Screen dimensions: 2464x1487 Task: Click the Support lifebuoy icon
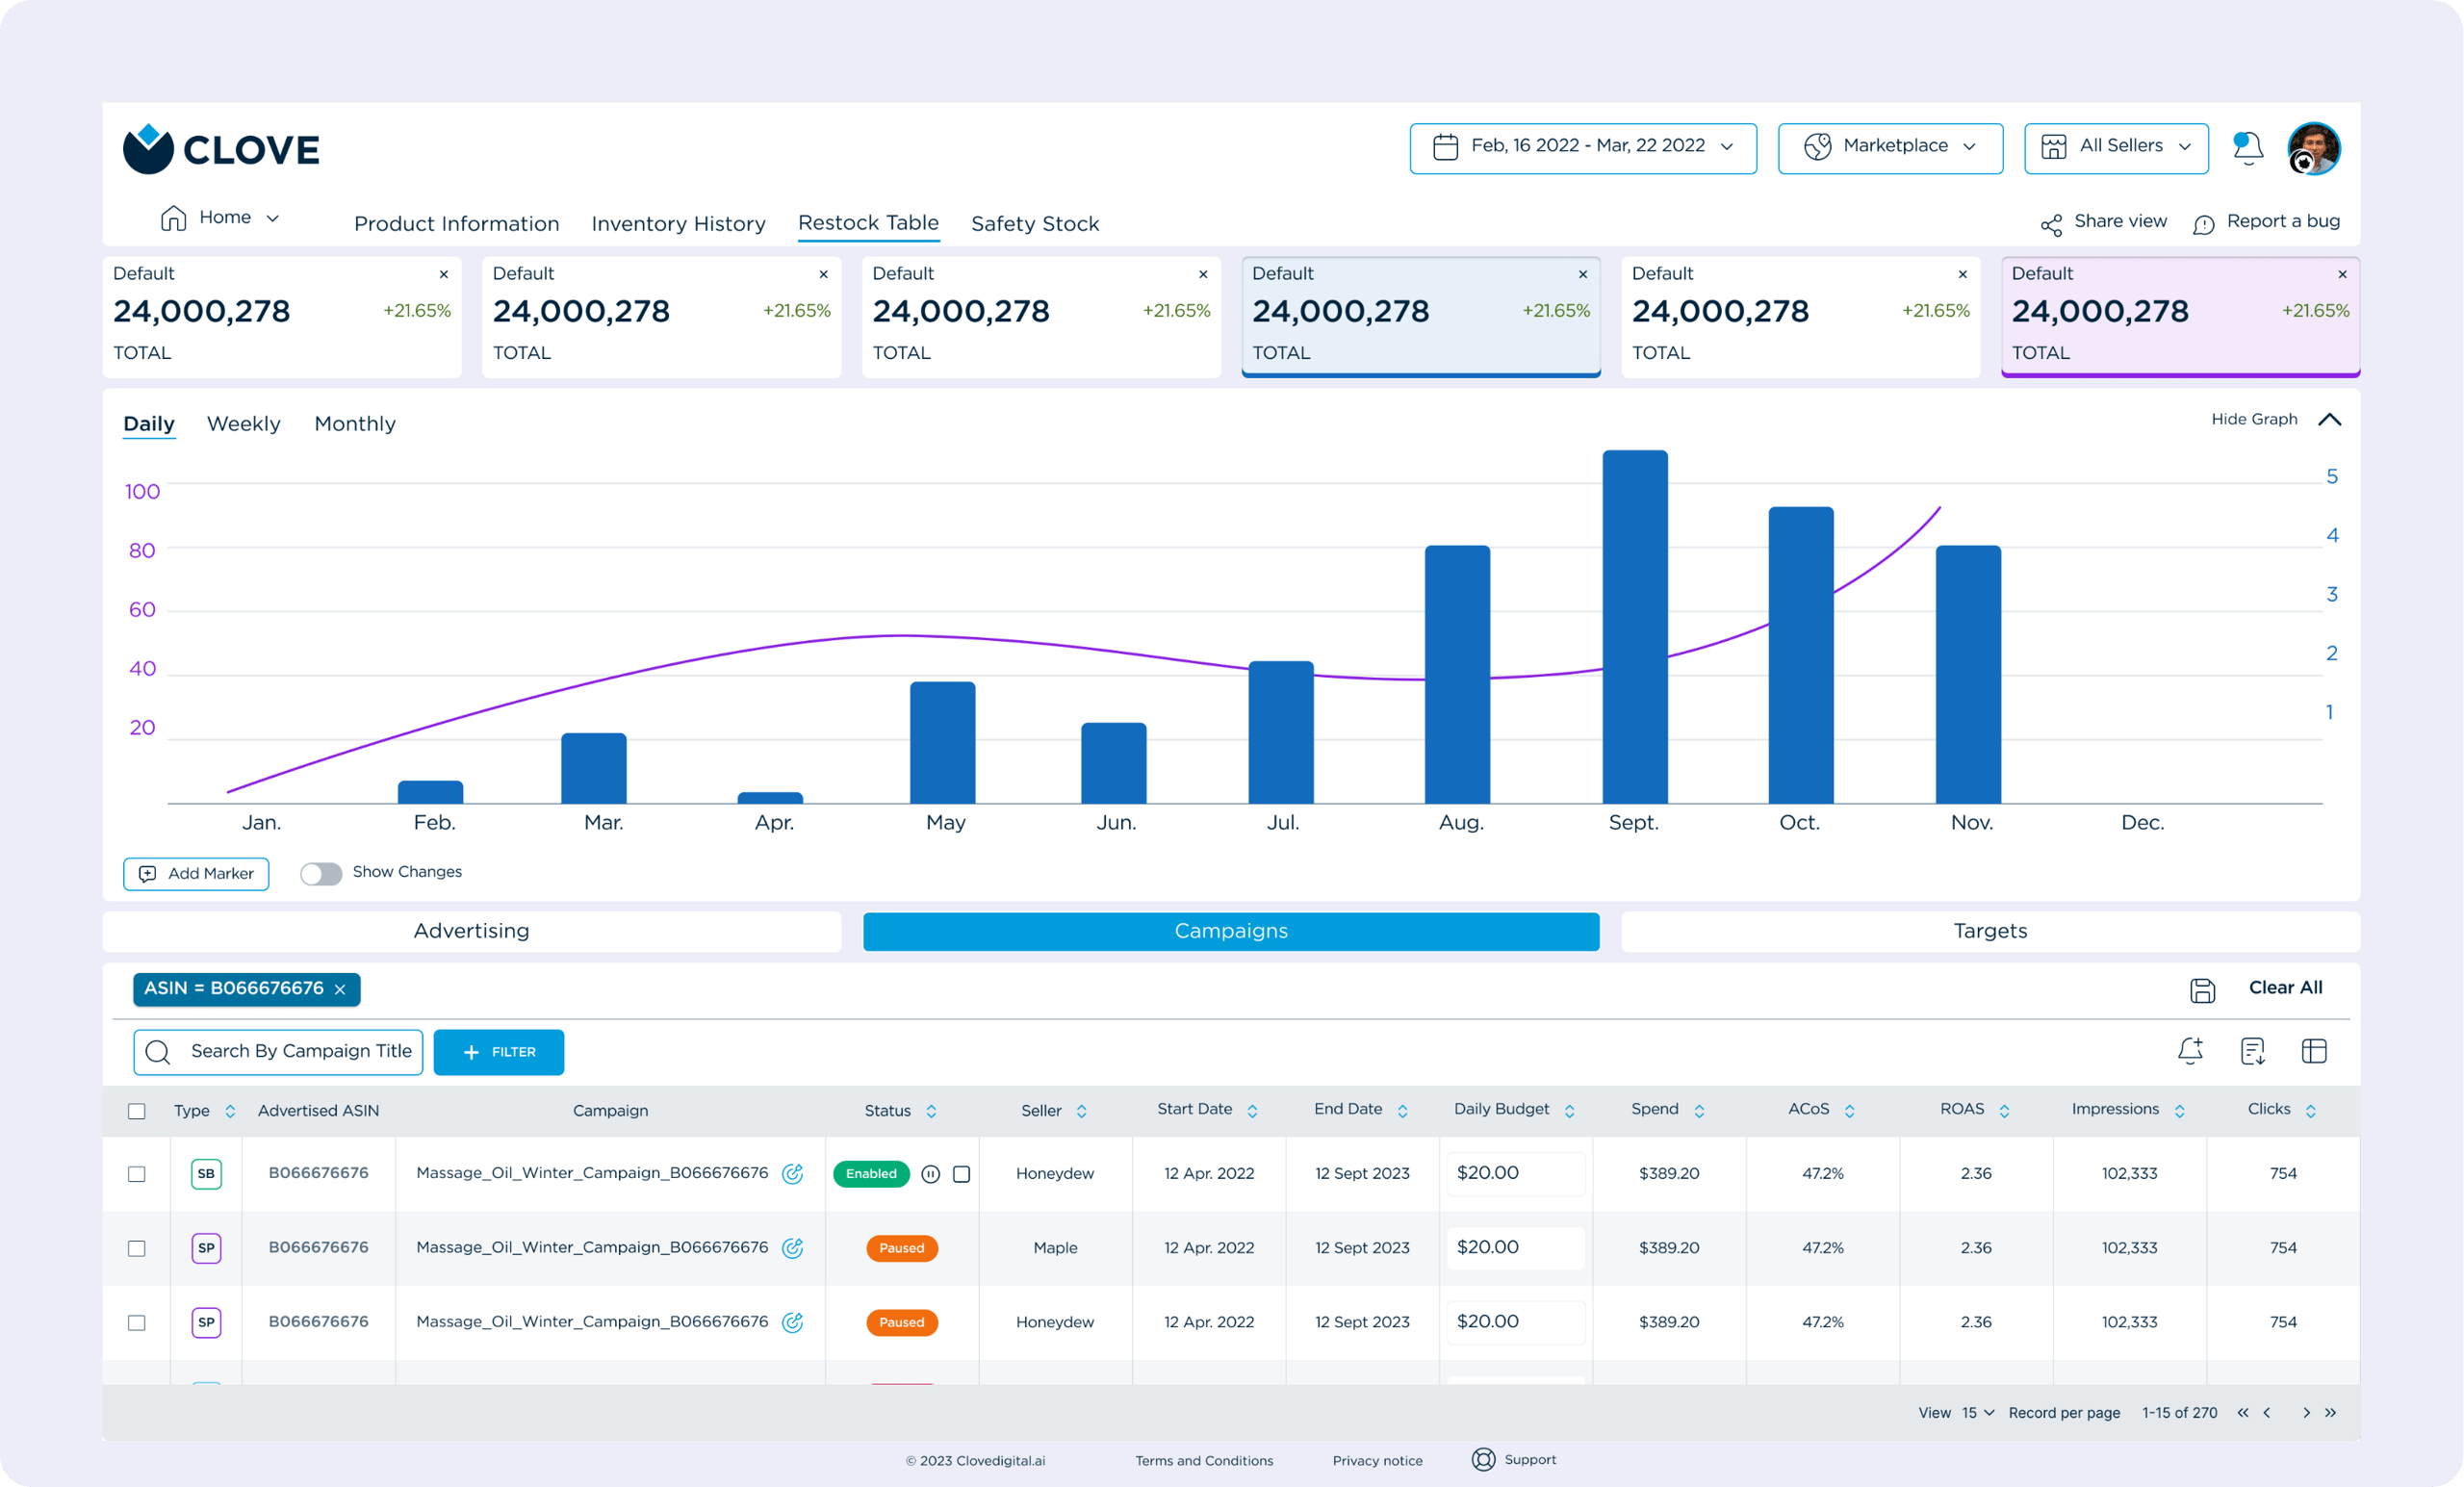pos(1483,1460)
